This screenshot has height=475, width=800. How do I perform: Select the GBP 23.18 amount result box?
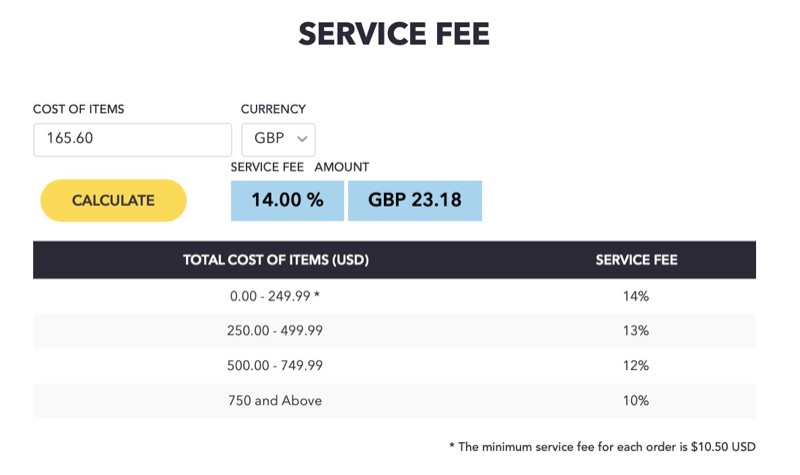click(x=415, y=201)
